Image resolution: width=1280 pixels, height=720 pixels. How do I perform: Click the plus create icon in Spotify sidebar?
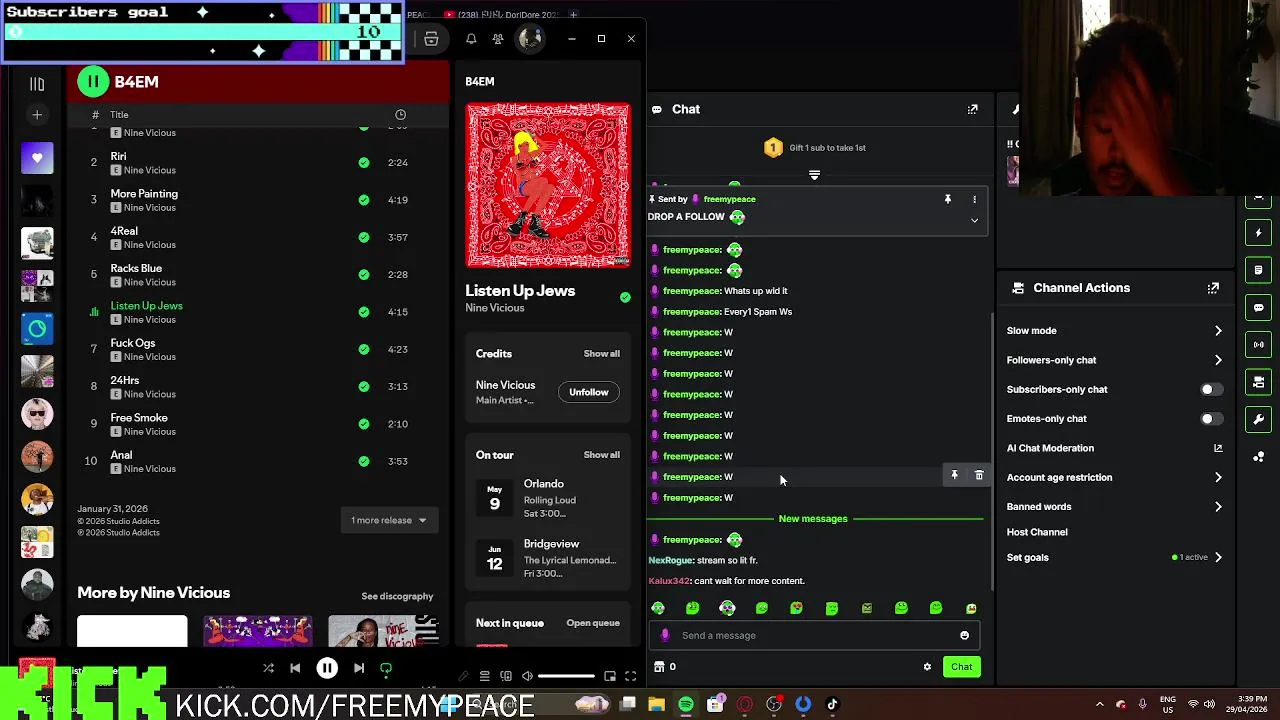click(37, 115)
